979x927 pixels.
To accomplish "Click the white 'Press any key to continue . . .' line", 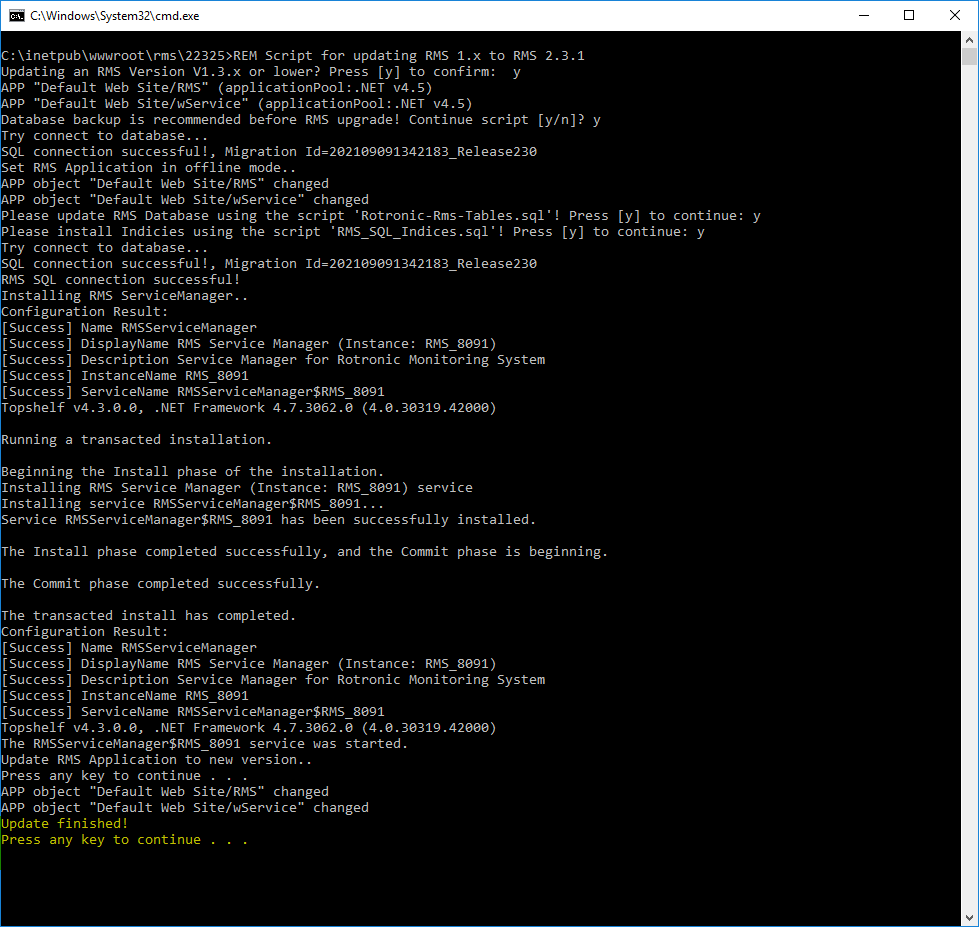I will pyautogui.click(x=124, y=776).
